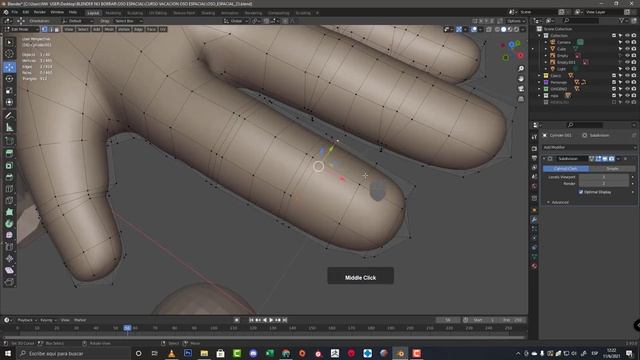Open the File menu
The image size is (640, 360).
[15, 12]
